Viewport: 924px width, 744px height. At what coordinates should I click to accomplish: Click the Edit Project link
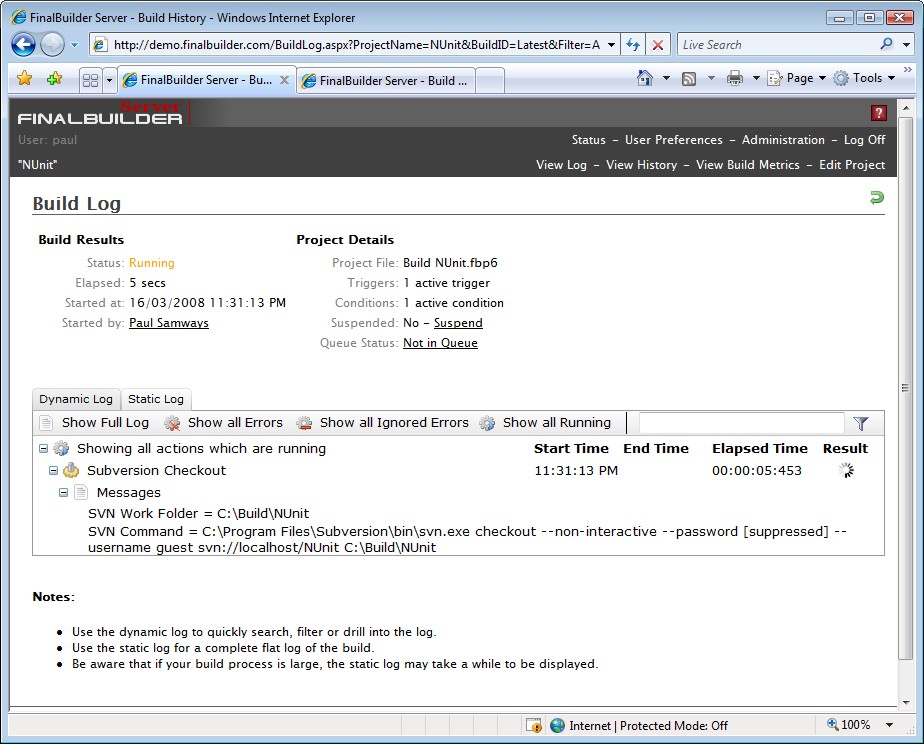[x=852, y=165]
